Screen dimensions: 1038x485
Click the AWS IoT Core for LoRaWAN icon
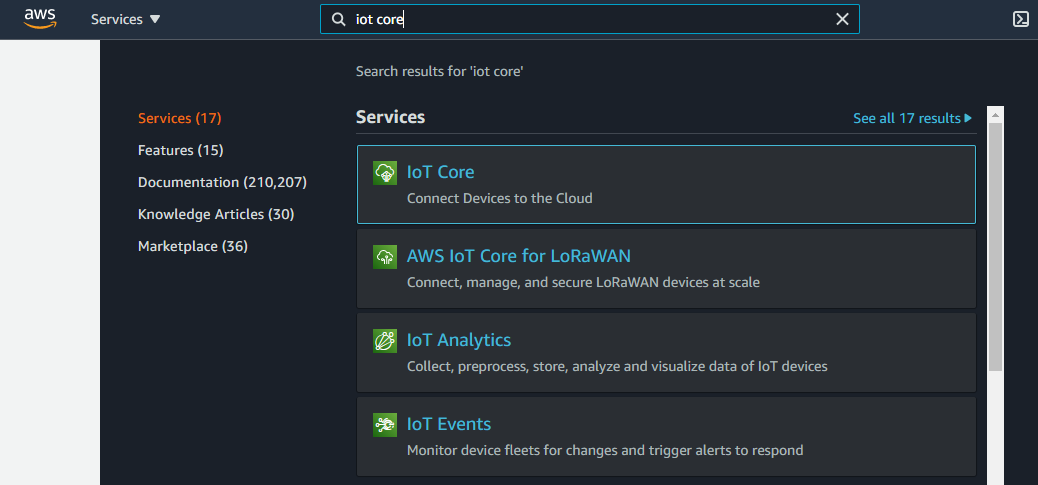(385, 257)
